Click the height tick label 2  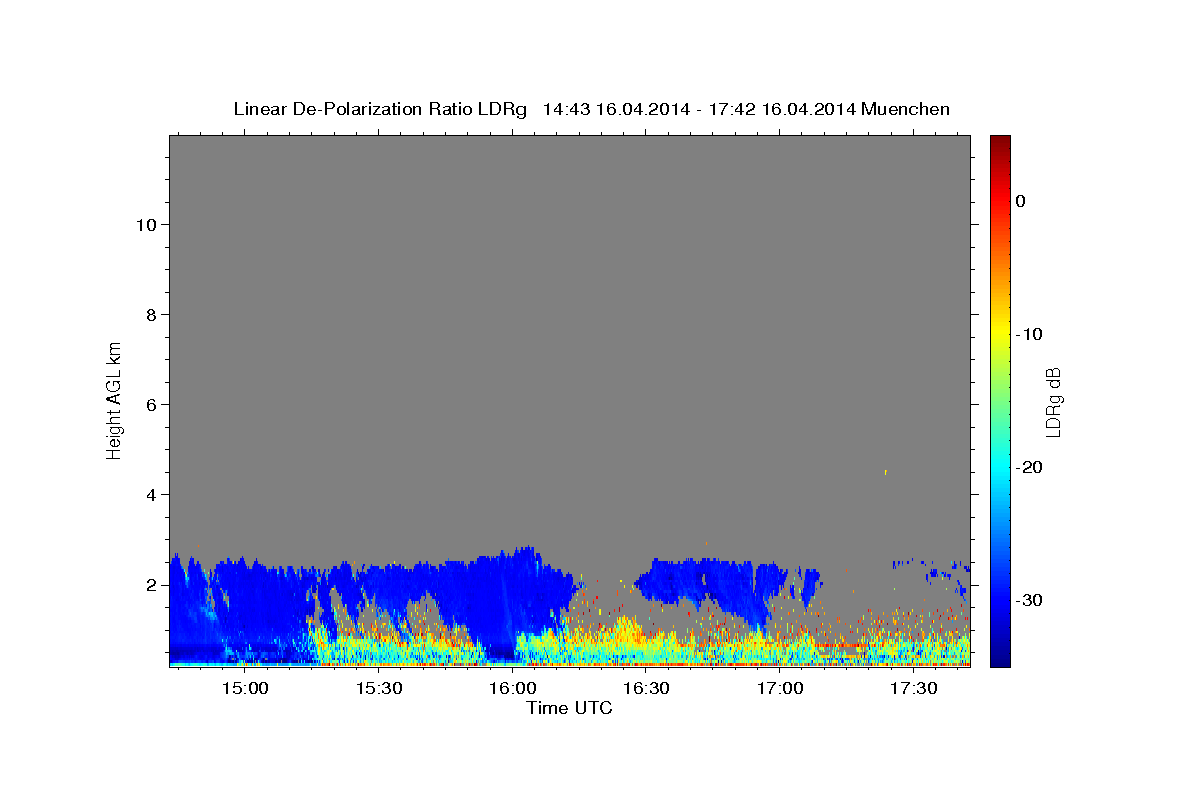point(149,584)
